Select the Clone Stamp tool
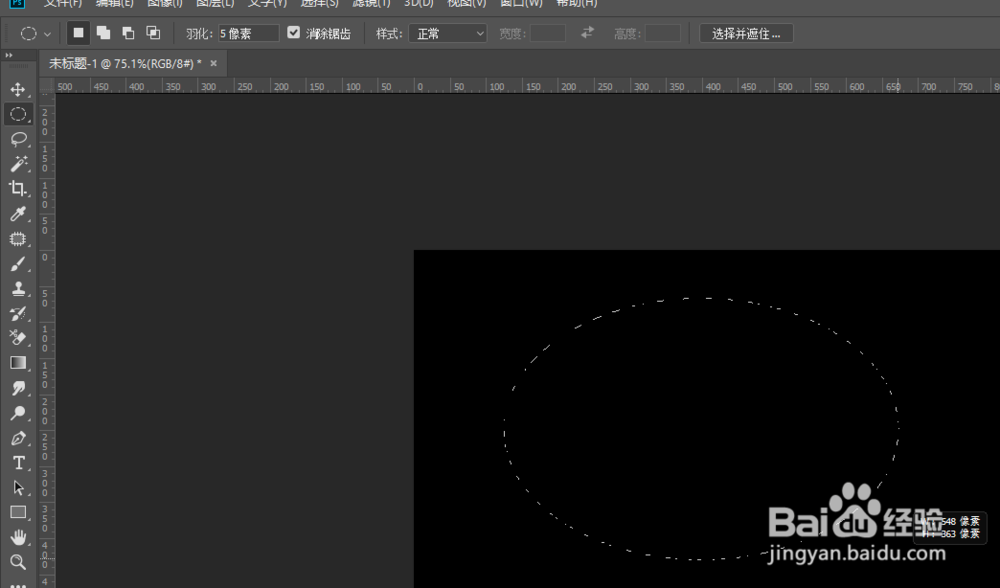Image resolution: width=1000 pixels, height=588 pixels. pyautogui.click(x=18, y=288)
